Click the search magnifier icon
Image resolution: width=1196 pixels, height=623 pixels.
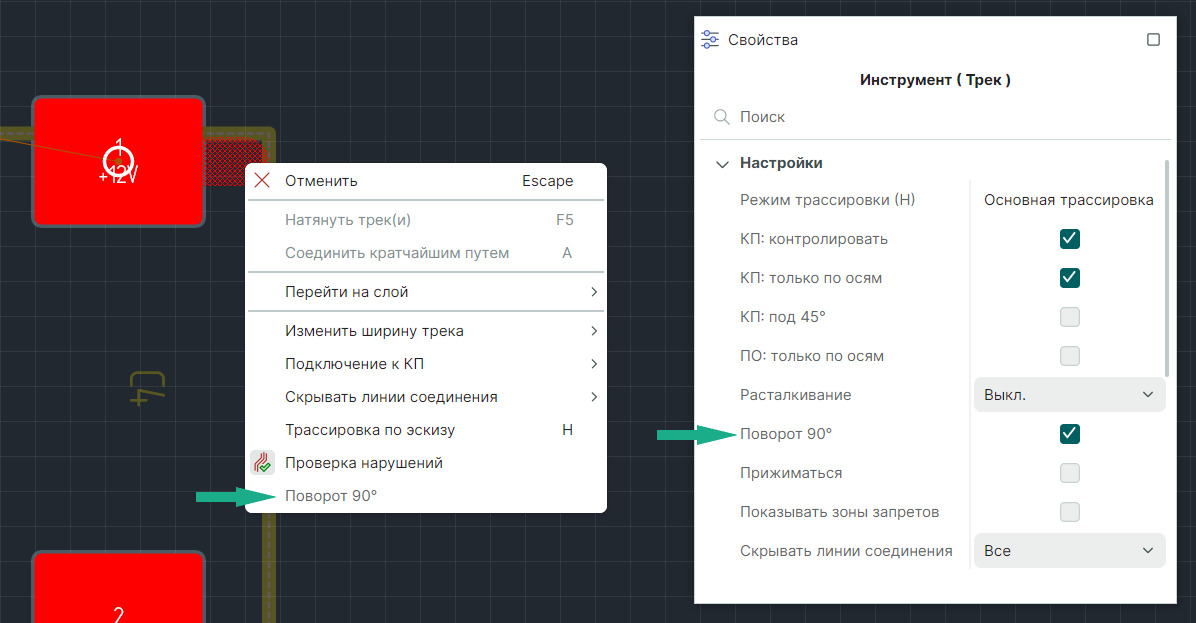(x=722, y=117)
